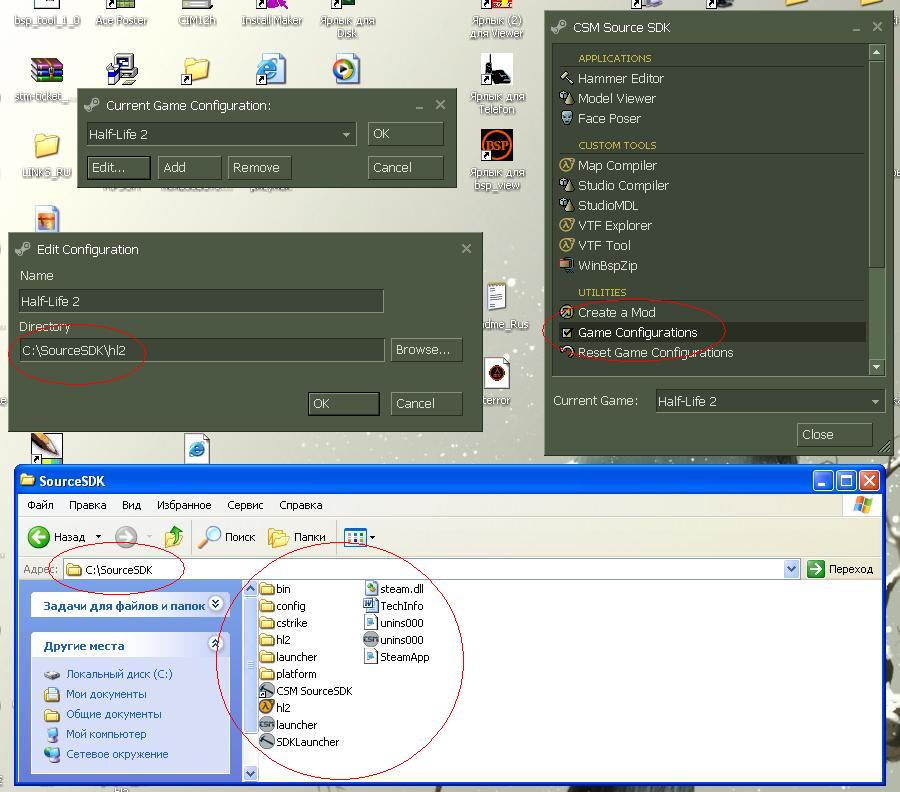Image resolution: width=900 pixels, height=792 pixels.
Task: Click the Directory field C:\SourceSDK\hl2
Action: click(x=202, y=350)
